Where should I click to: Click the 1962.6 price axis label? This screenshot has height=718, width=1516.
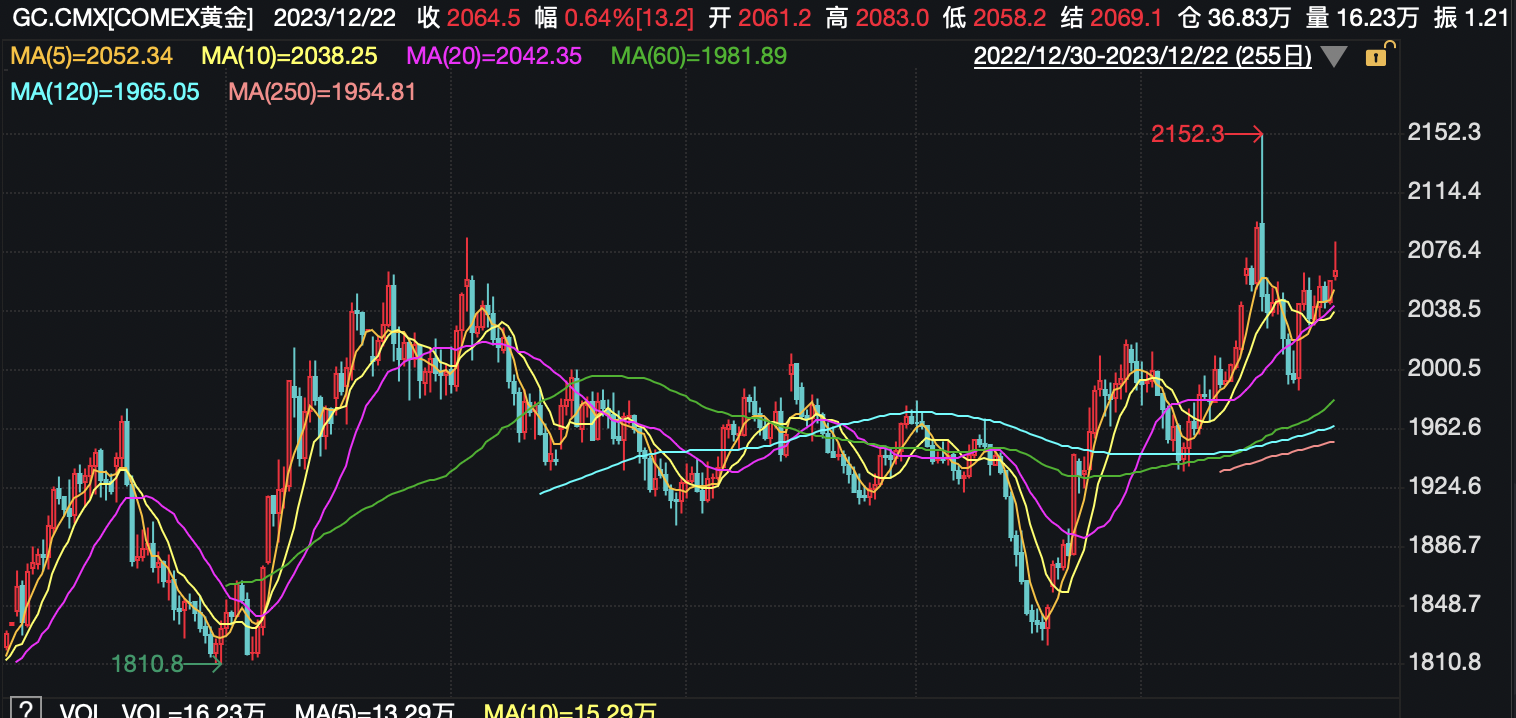click(x=1443, y=427)
